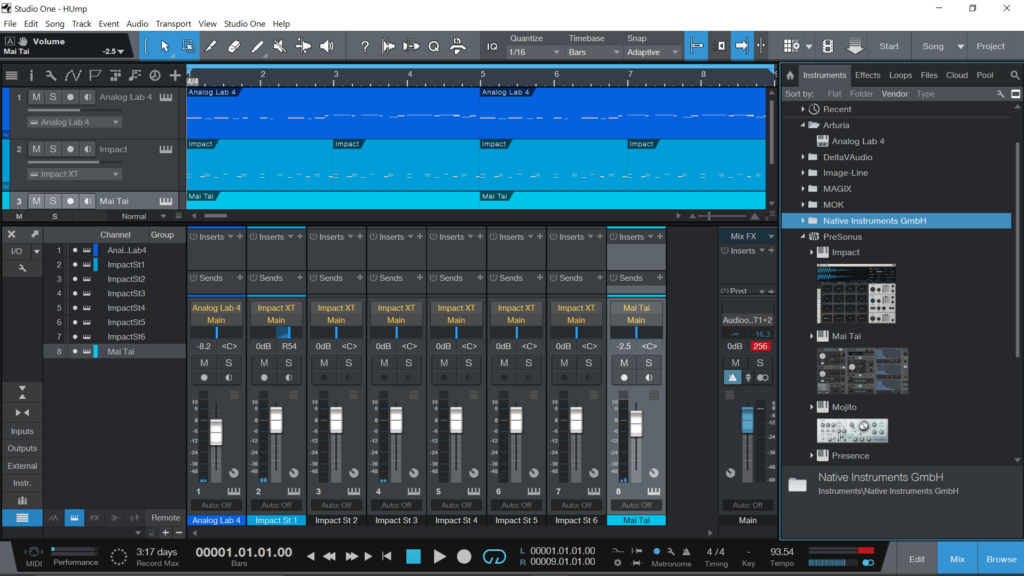The image size is (1024, 576).
Task: Toggle the metronome in transport
Action: pos(656,551)
